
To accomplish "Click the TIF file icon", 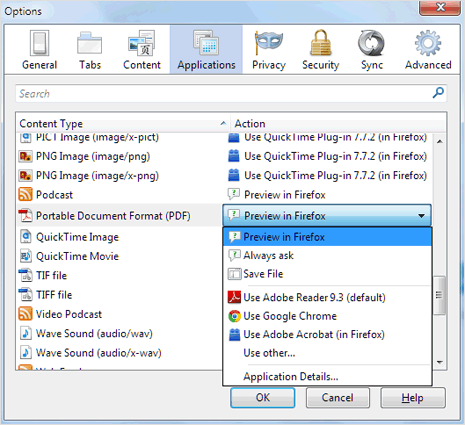I will (25, 275).
